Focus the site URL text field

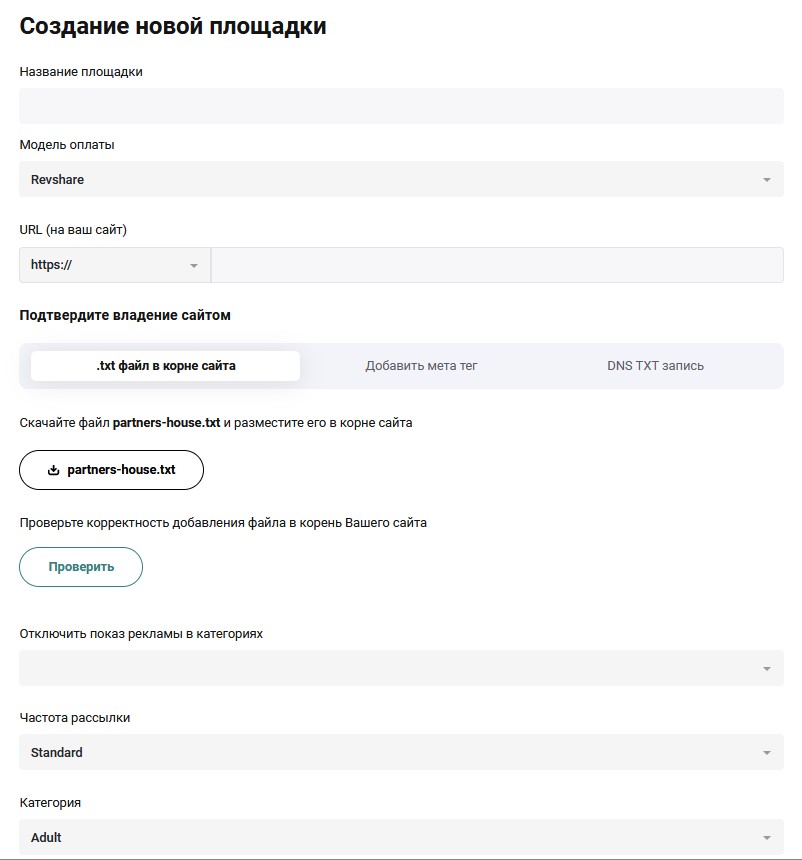tap(497, 265)
